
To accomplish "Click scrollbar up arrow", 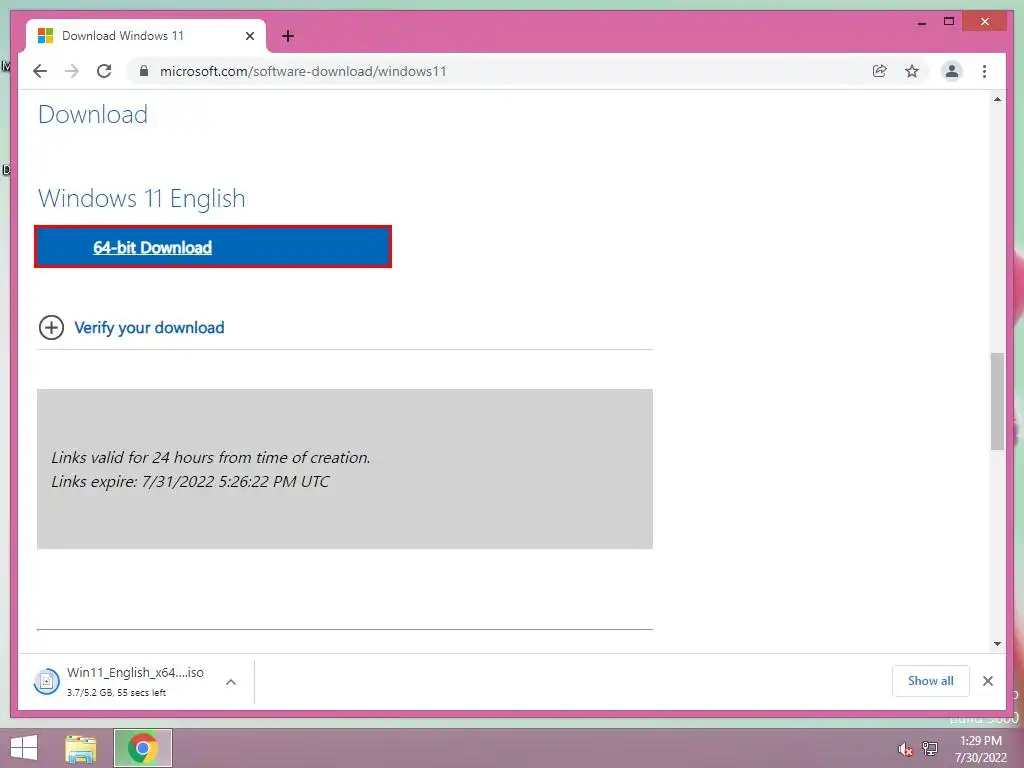I will coord(997,100).
